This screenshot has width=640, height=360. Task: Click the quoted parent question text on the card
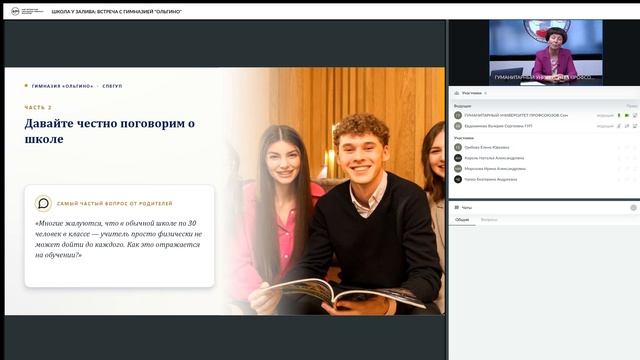(118, 239)
